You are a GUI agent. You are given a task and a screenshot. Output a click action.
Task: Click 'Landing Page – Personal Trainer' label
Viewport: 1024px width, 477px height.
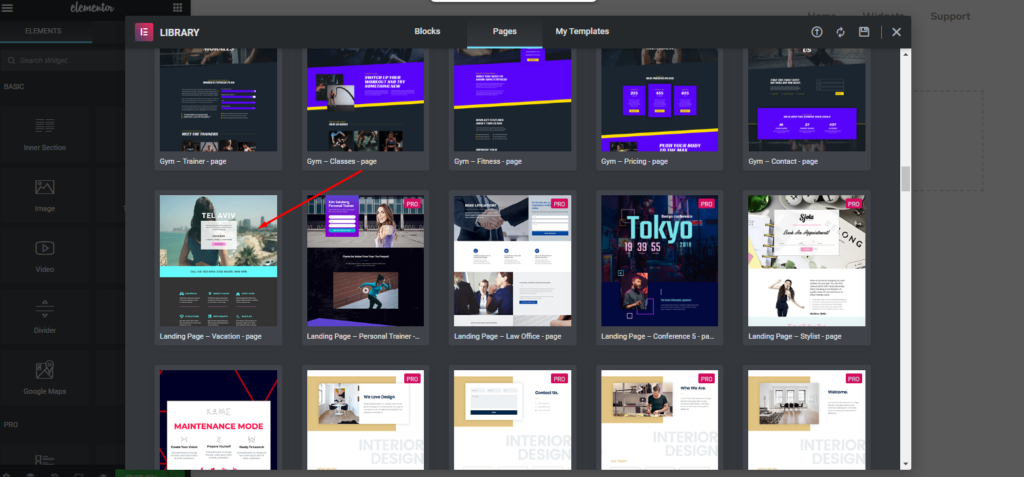pos(363,337)
